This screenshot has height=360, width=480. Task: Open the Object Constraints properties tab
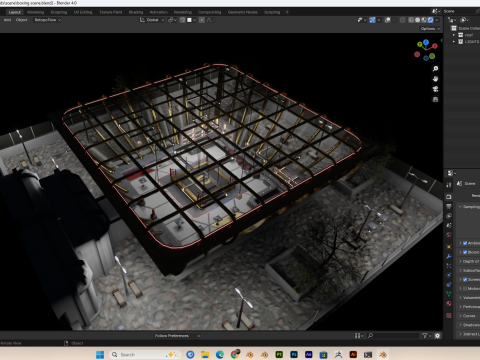[x=449, y=285]
